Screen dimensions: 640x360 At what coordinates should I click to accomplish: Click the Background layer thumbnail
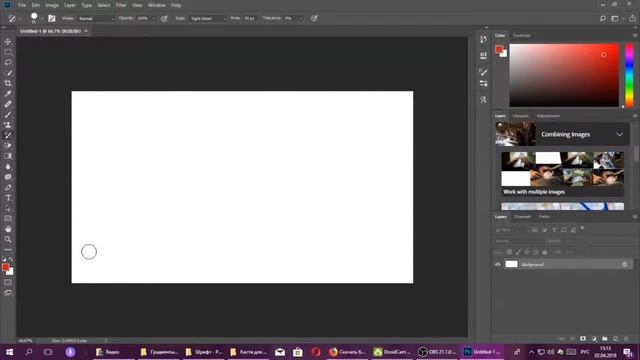511,264
